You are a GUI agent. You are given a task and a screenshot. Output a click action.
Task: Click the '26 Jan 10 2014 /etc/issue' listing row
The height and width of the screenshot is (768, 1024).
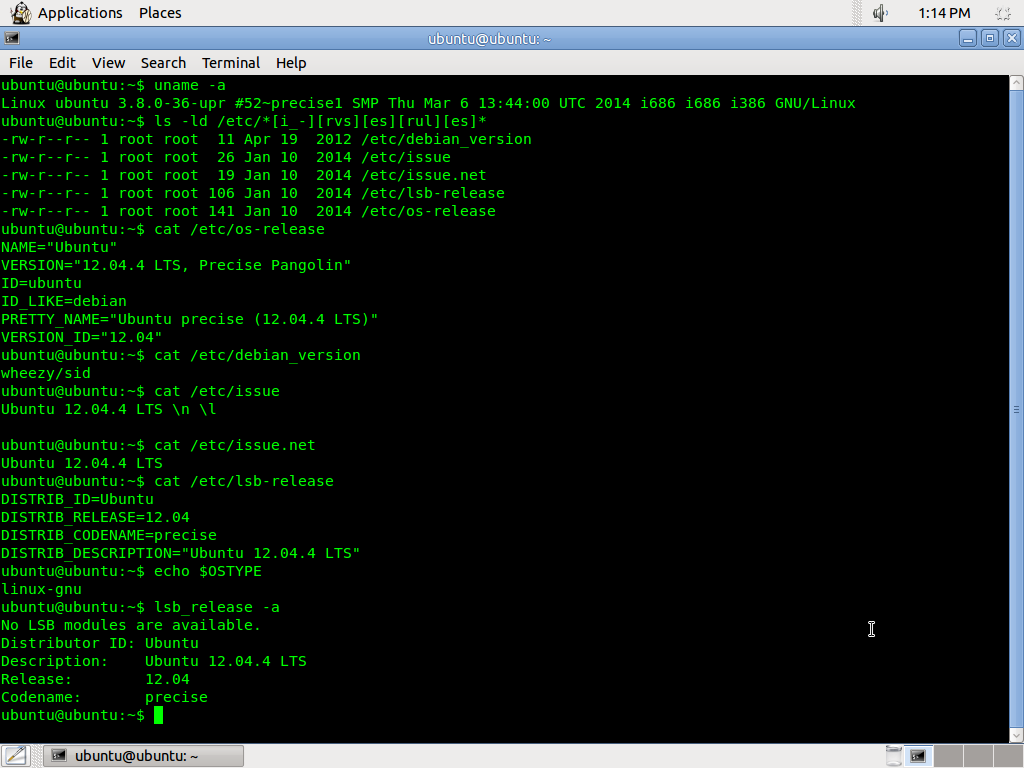tap(226, 157)
